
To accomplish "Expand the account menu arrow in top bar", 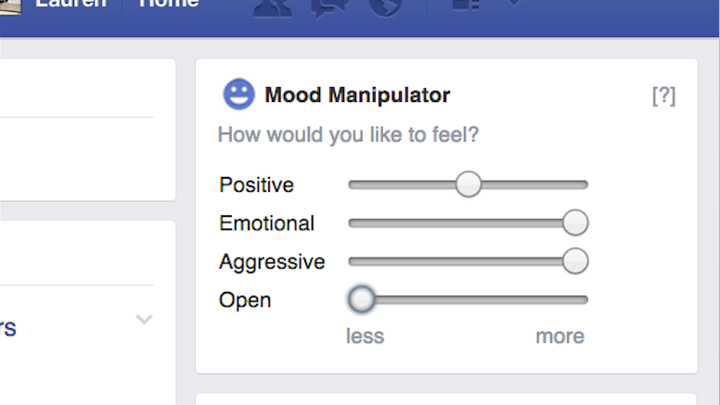I will click(x=514, y=4).
